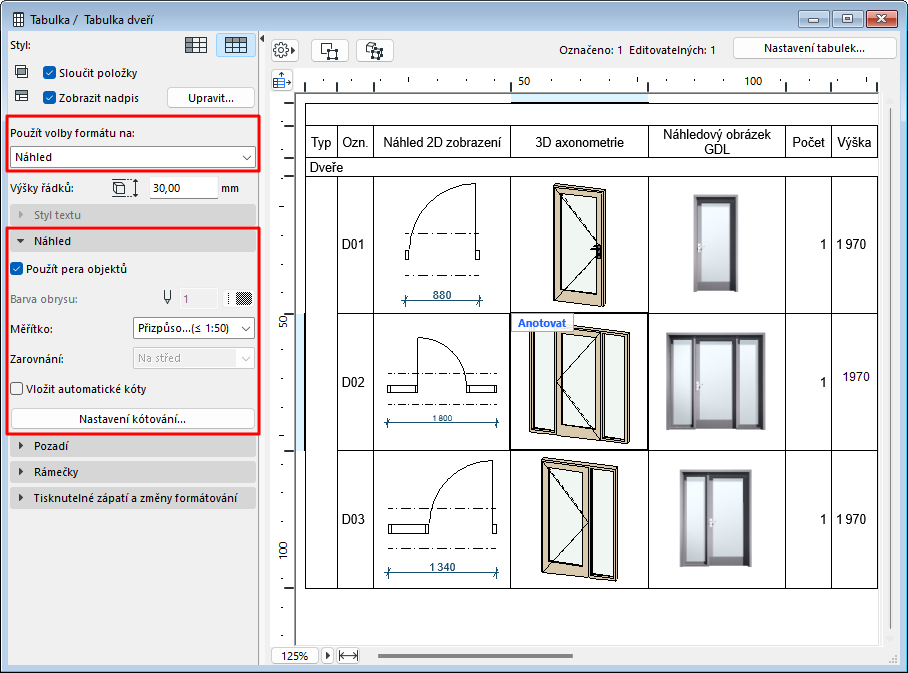Open the Použít volby formátu na dropdown
Viewport: 908px width, 673px height.
coord(132,157)
